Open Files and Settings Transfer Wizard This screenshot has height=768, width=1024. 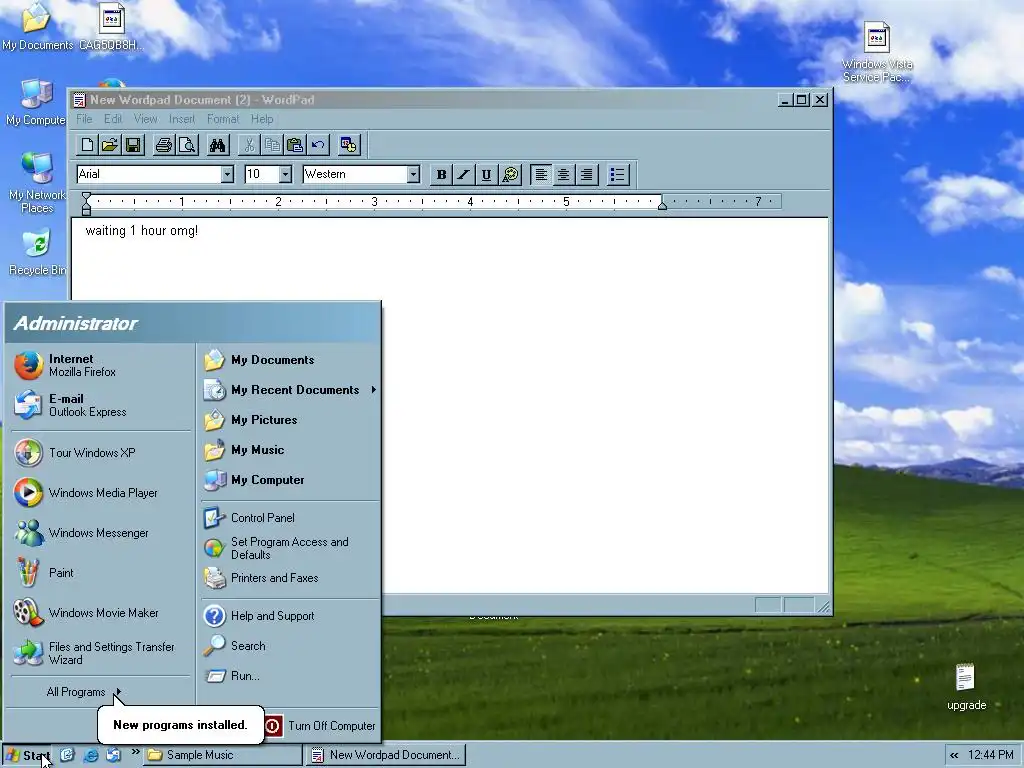(x=101, y=653)
